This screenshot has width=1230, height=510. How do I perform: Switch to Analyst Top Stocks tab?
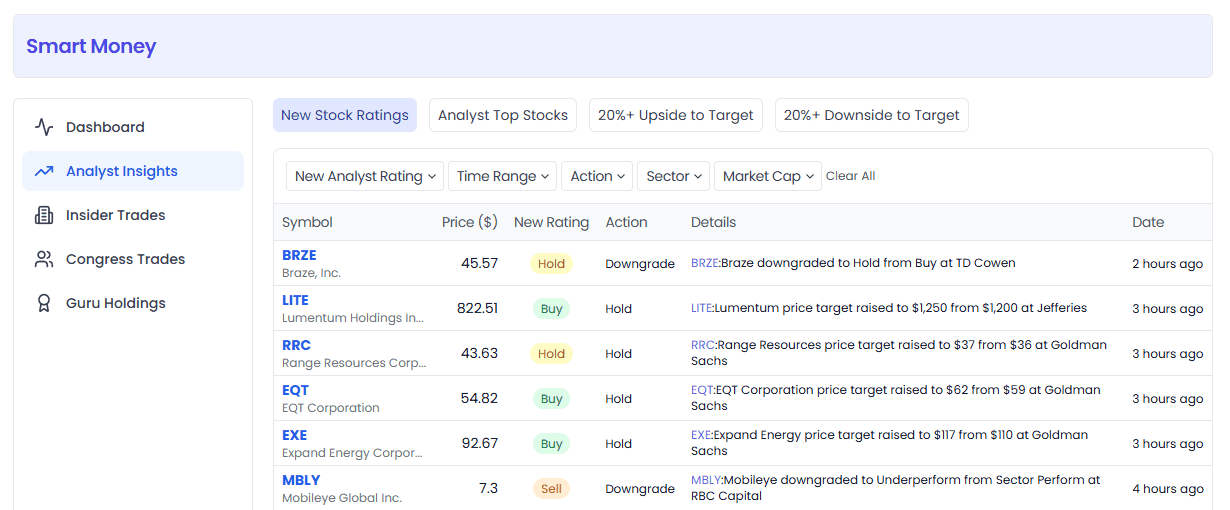(503, 115)
